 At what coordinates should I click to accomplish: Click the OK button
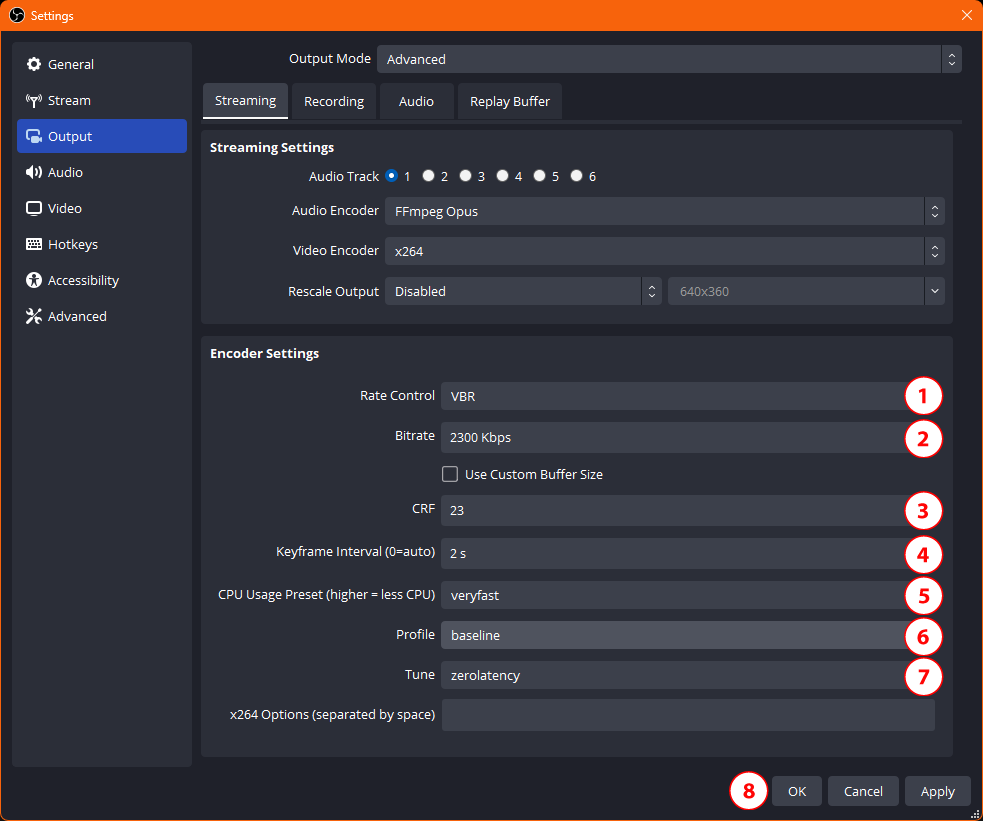click(797, 791)
